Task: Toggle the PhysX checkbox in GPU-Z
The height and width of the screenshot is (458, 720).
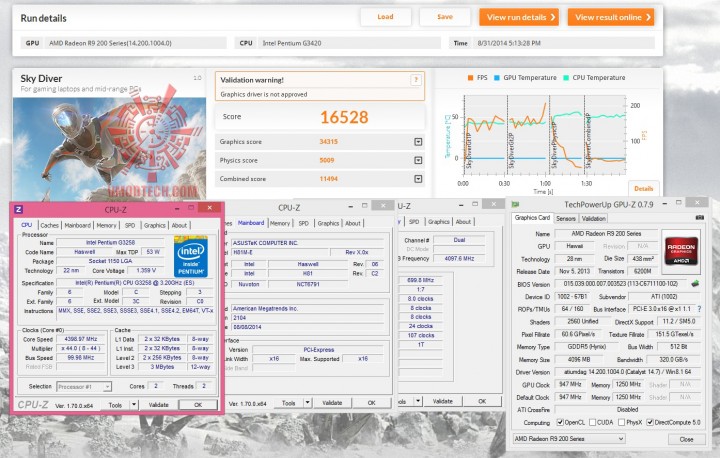Action: pos(622,422)
